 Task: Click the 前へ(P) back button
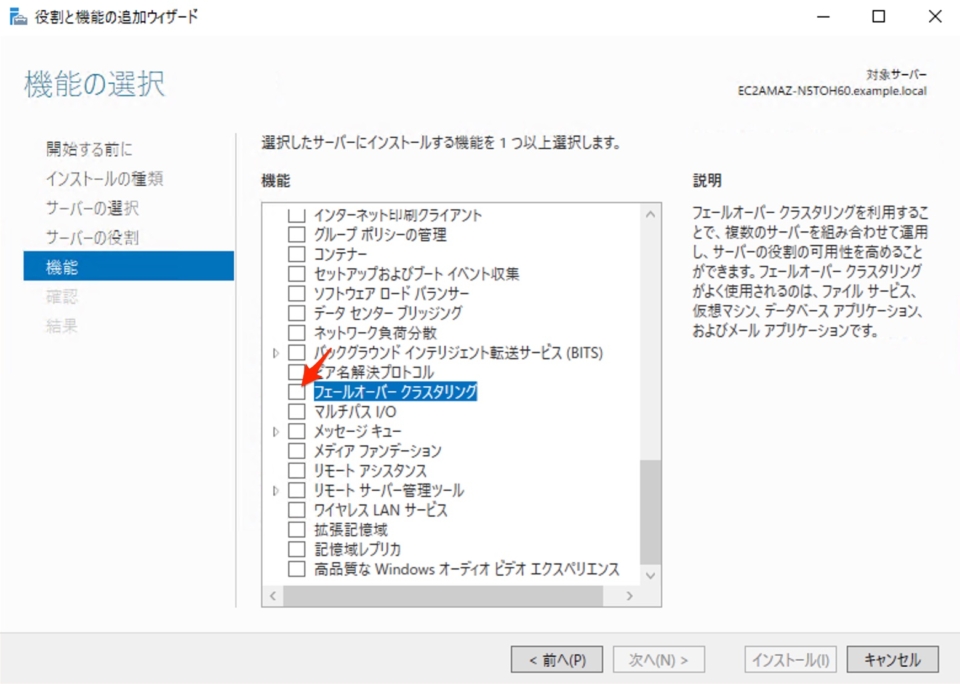point(557,660)
